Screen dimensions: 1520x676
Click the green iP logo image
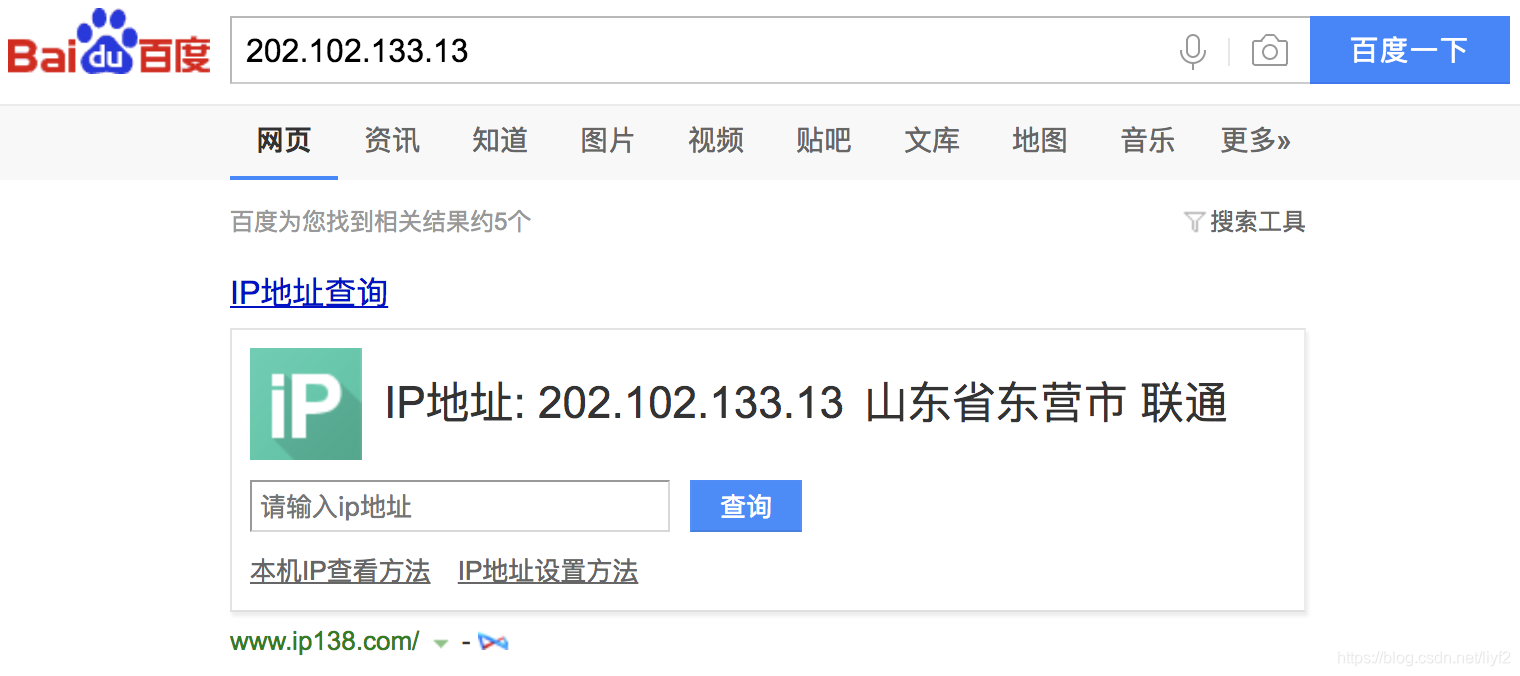tap(306, 404)
